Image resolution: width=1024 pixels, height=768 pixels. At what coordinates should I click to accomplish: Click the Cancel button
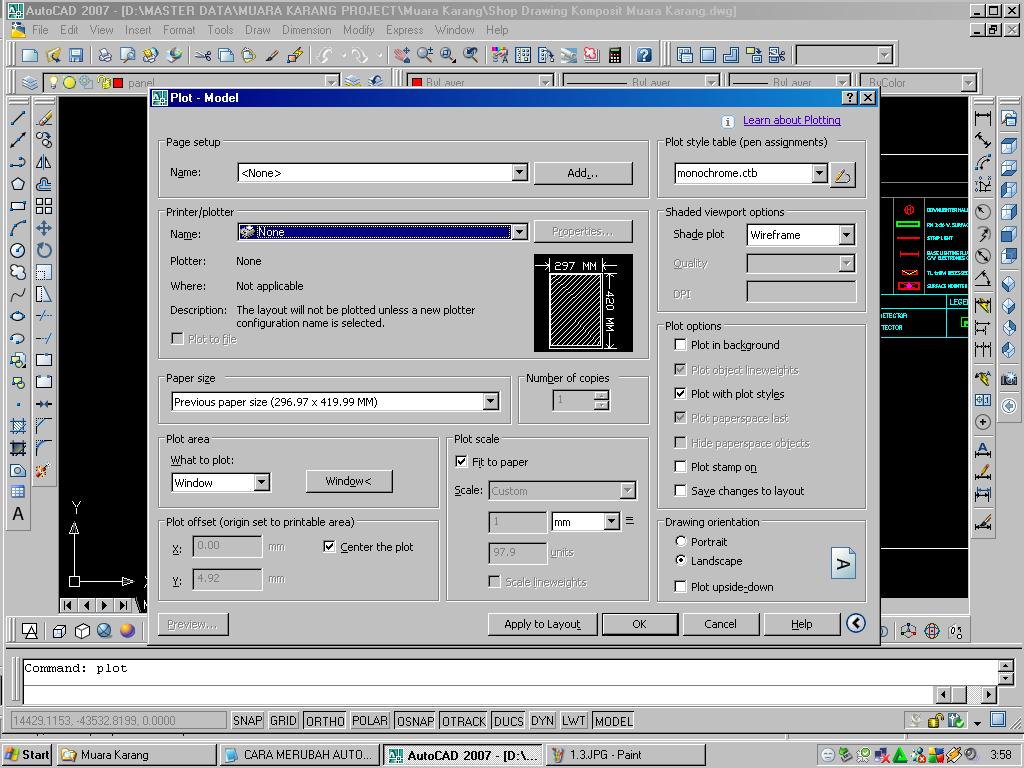pyautogui.click(x=720, y=624)
